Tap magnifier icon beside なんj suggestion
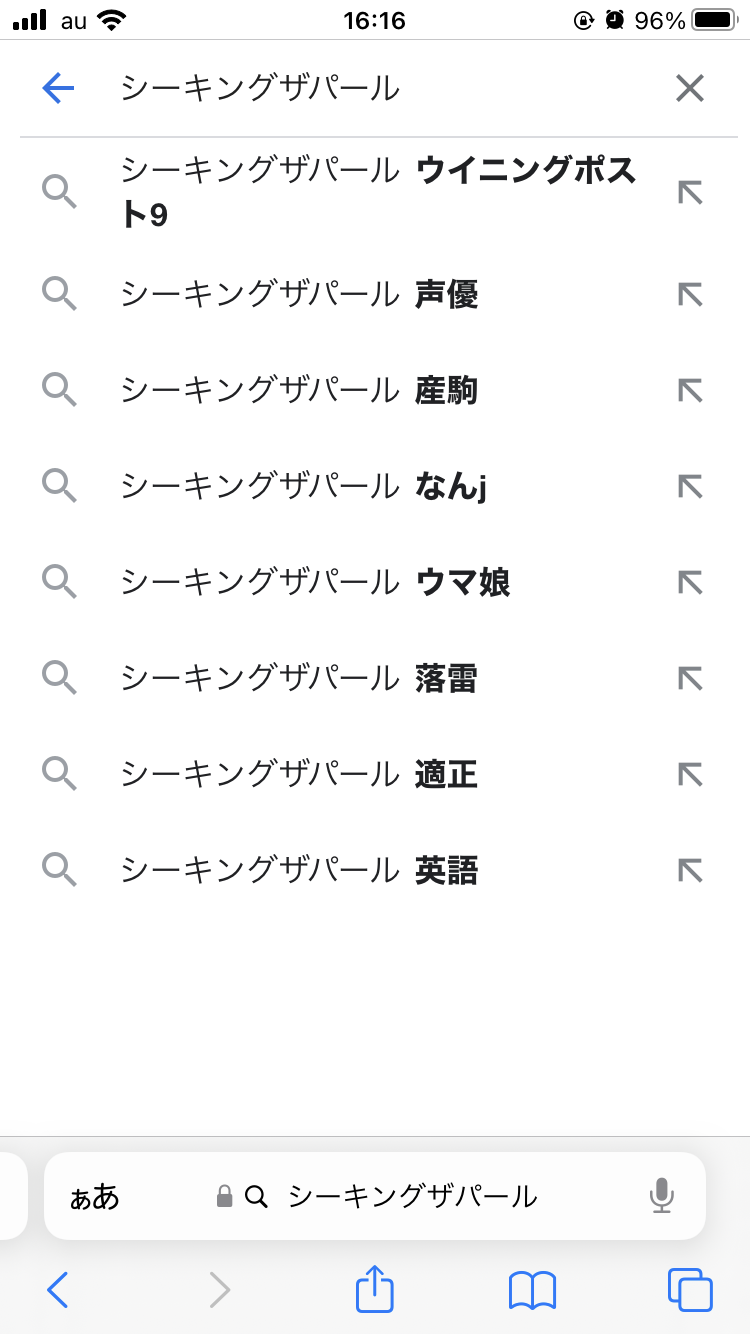The image size is (750, 1334). (x=60, y=486)
